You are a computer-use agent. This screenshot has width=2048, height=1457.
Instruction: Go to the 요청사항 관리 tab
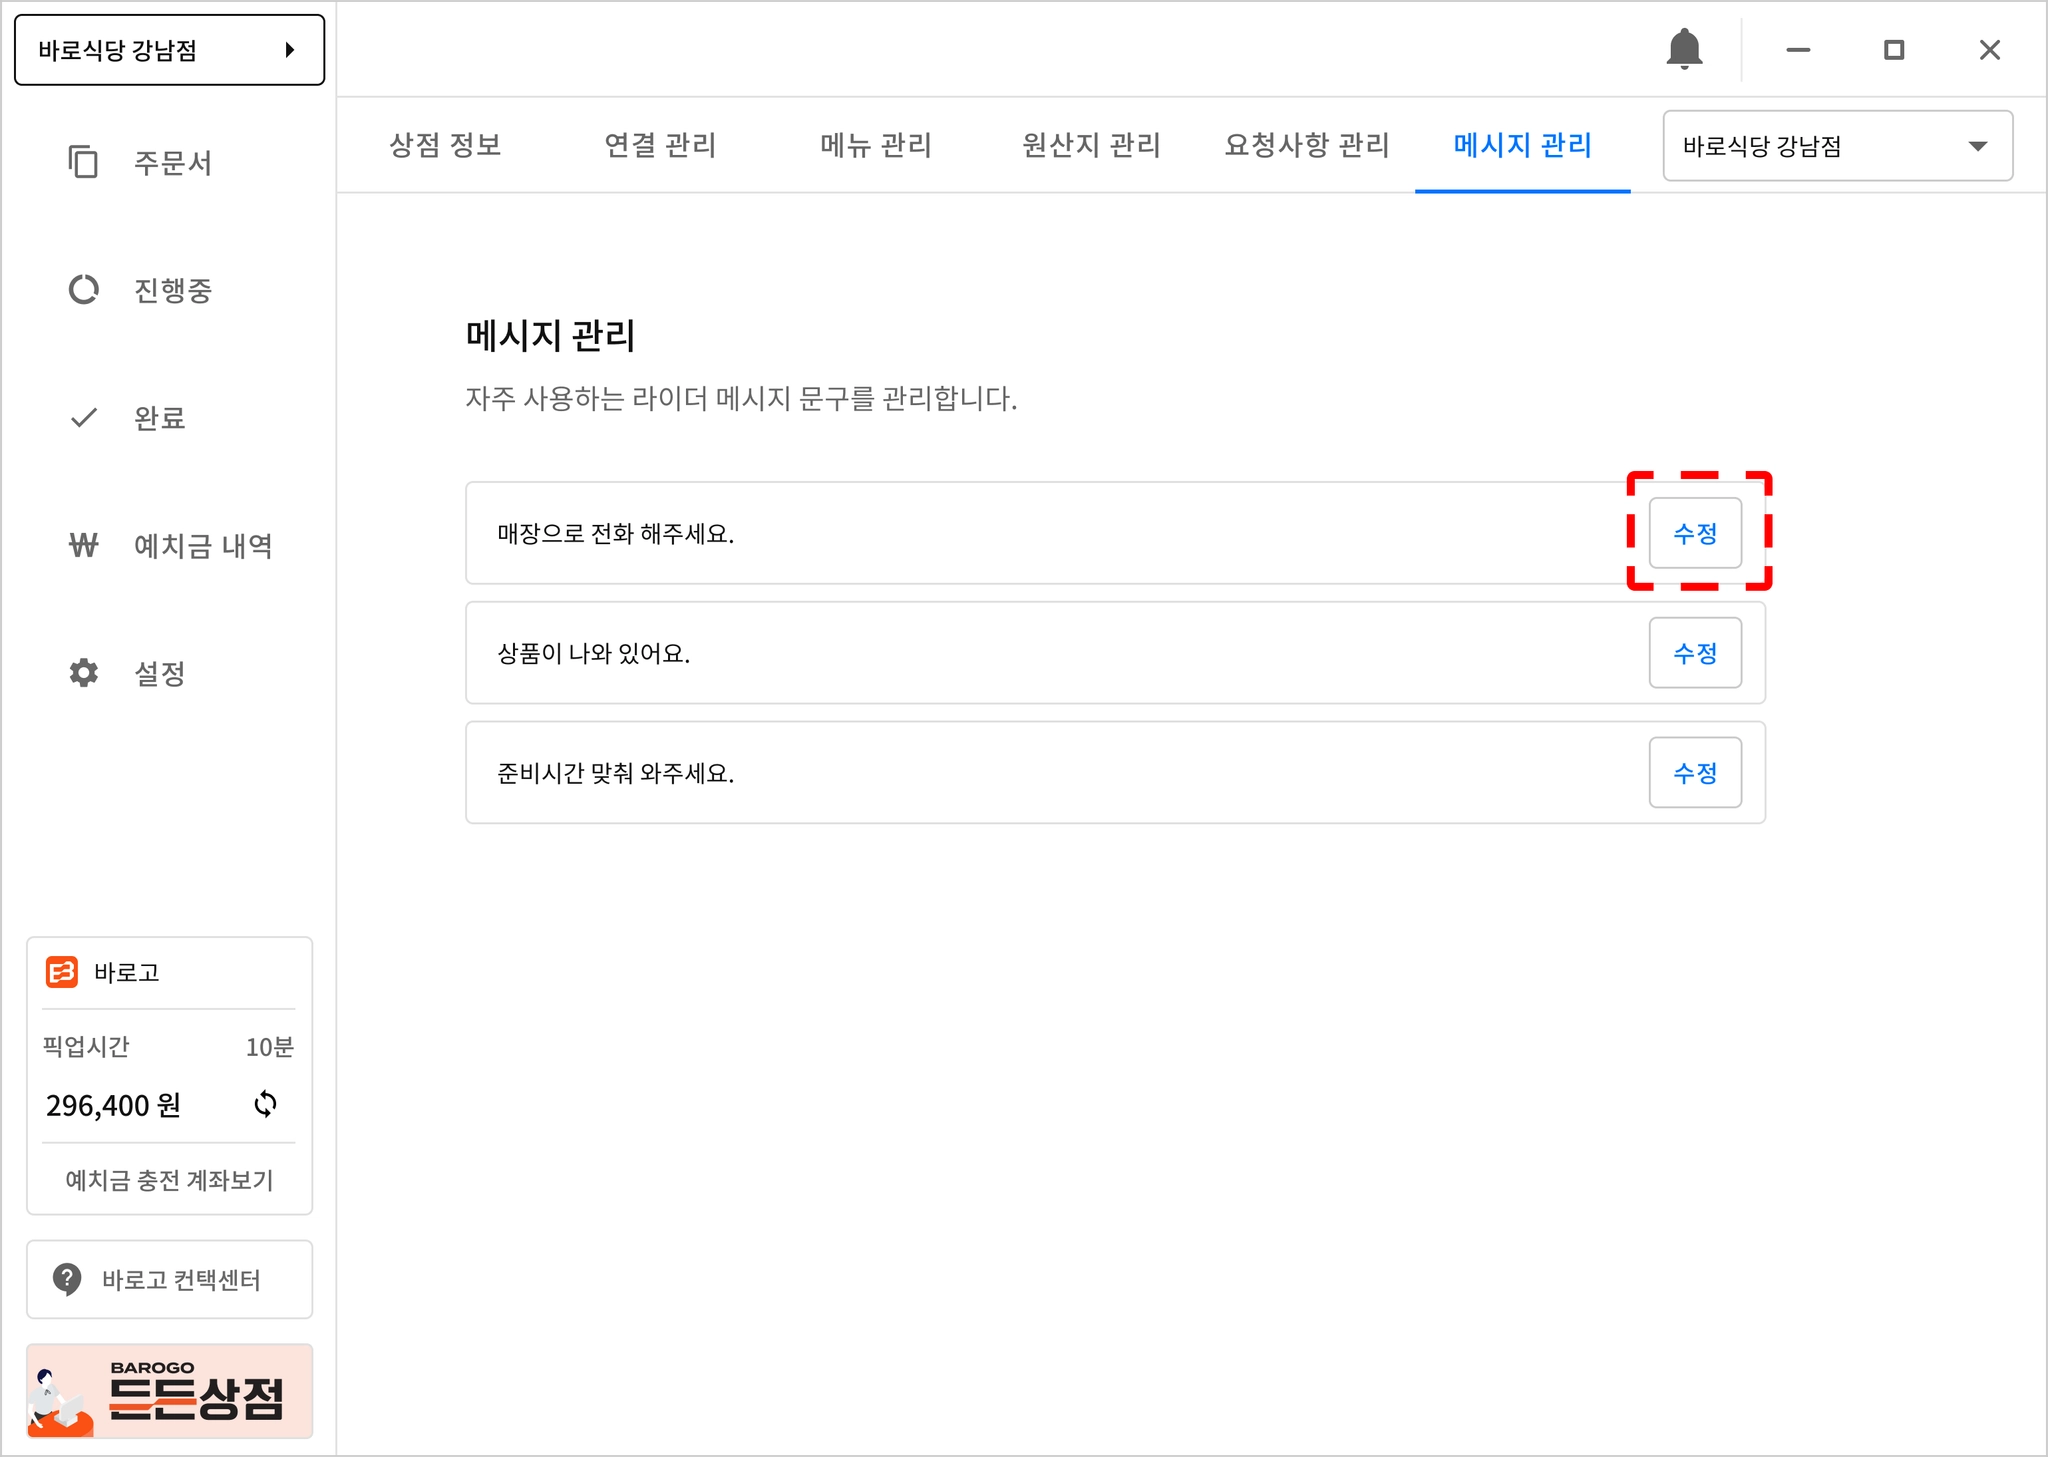coord(1307,146)
